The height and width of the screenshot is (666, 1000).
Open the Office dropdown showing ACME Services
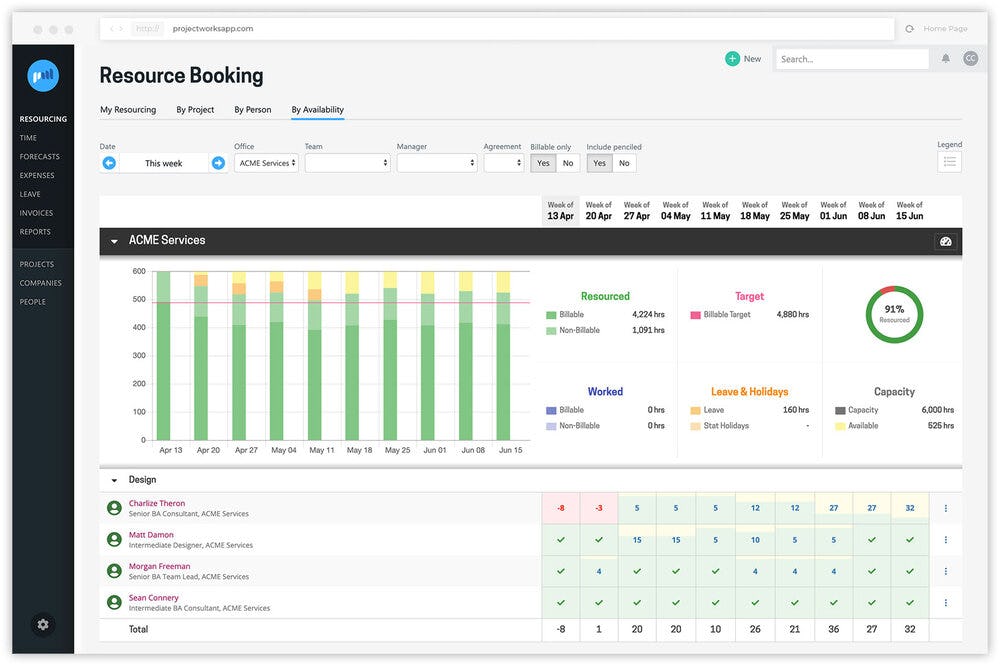(x=266, y=162)
